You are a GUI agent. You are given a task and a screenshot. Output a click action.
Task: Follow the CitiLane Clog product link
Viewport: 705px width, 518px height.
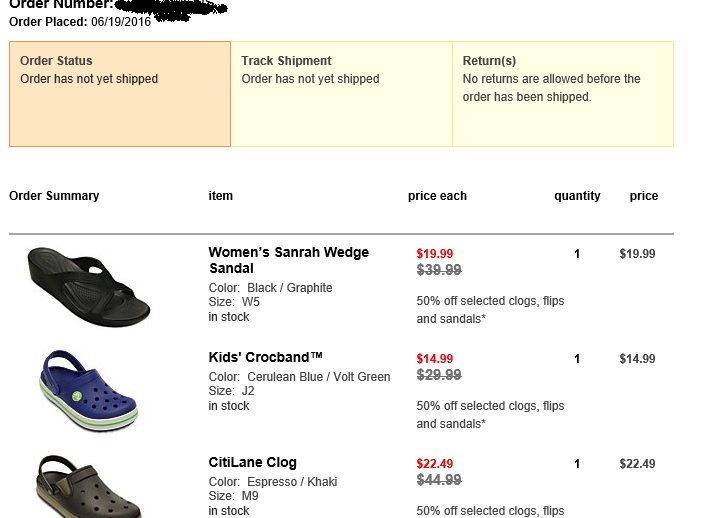[x=252, y=462]
